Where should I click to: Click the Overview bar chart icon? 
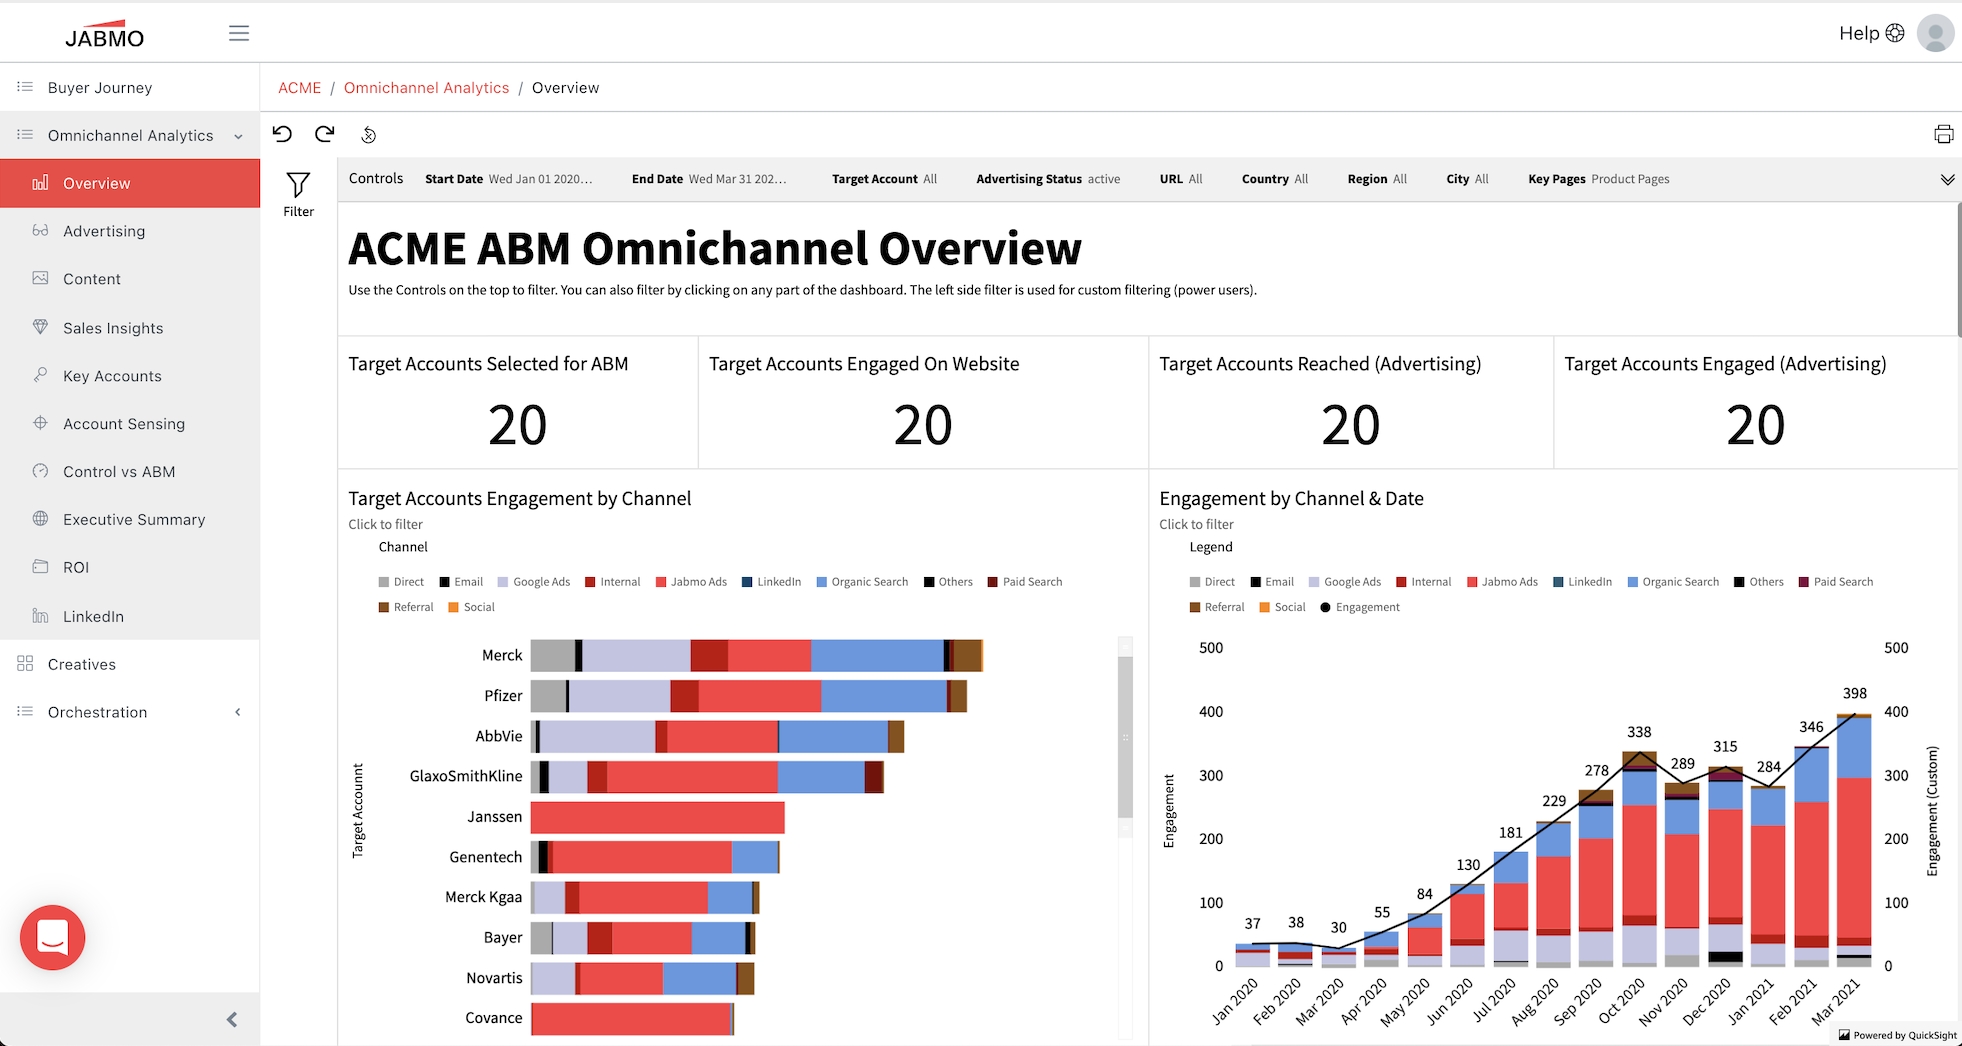(x=40, y=183)
